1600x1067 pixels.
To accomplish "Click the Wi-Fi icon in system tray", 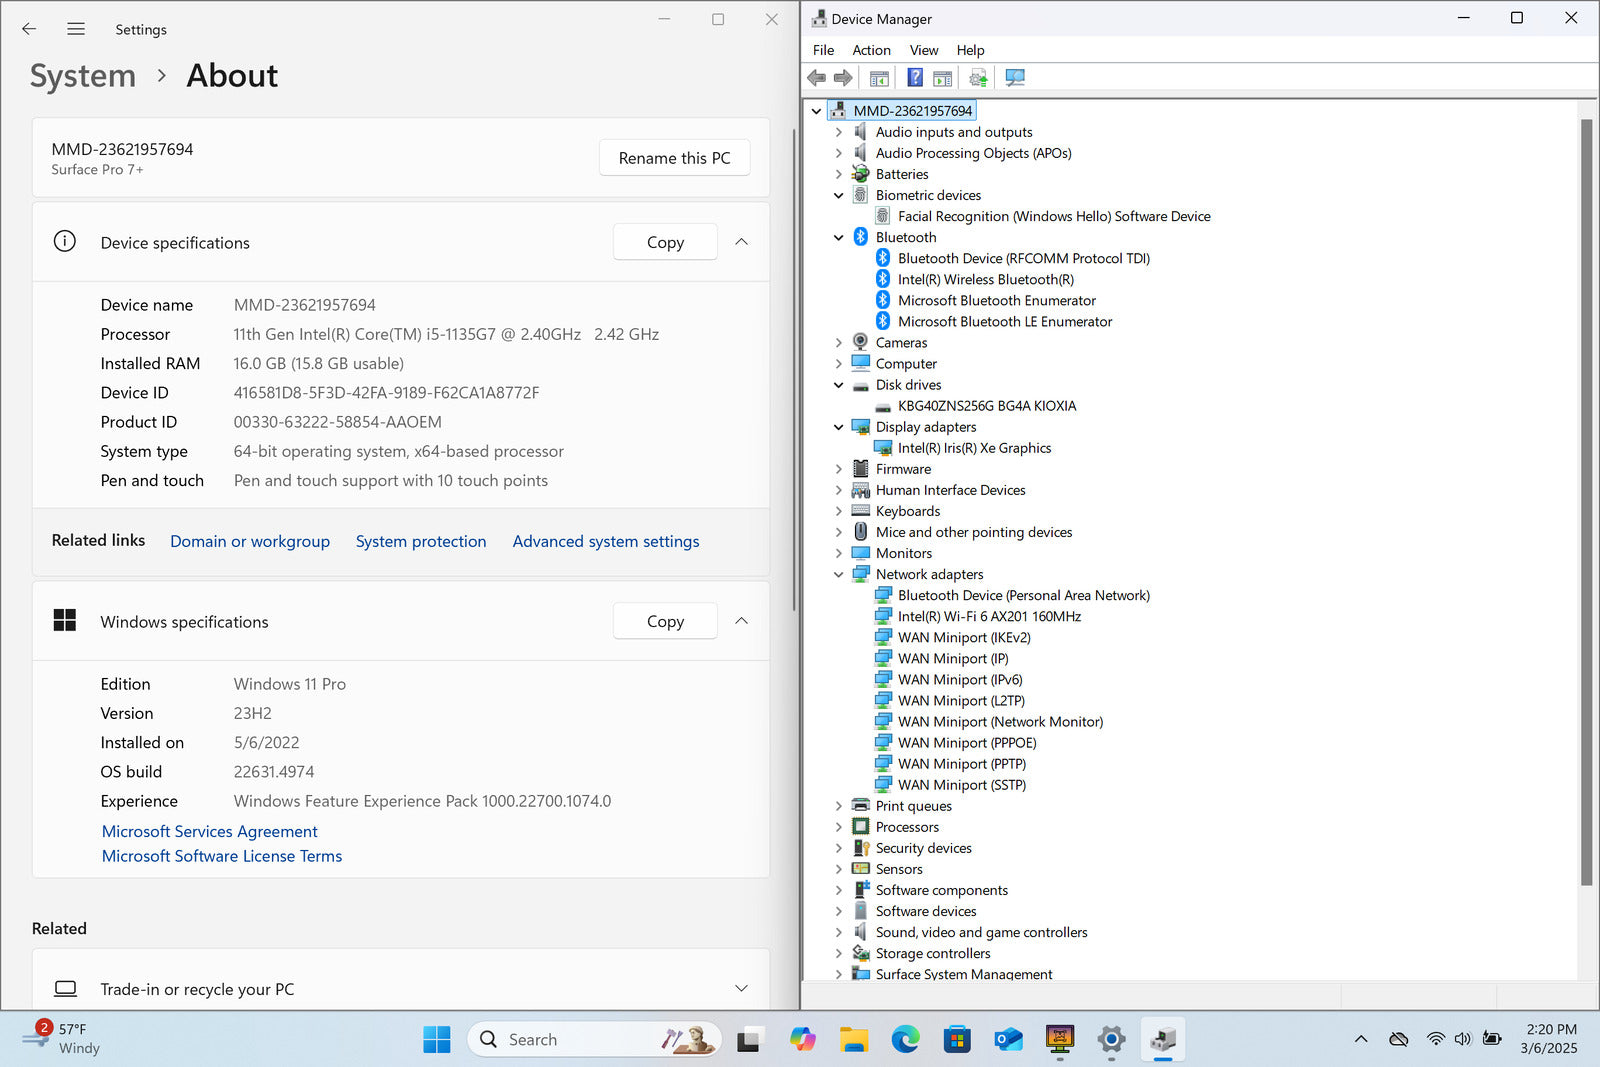I will tap(1435, 1039).
